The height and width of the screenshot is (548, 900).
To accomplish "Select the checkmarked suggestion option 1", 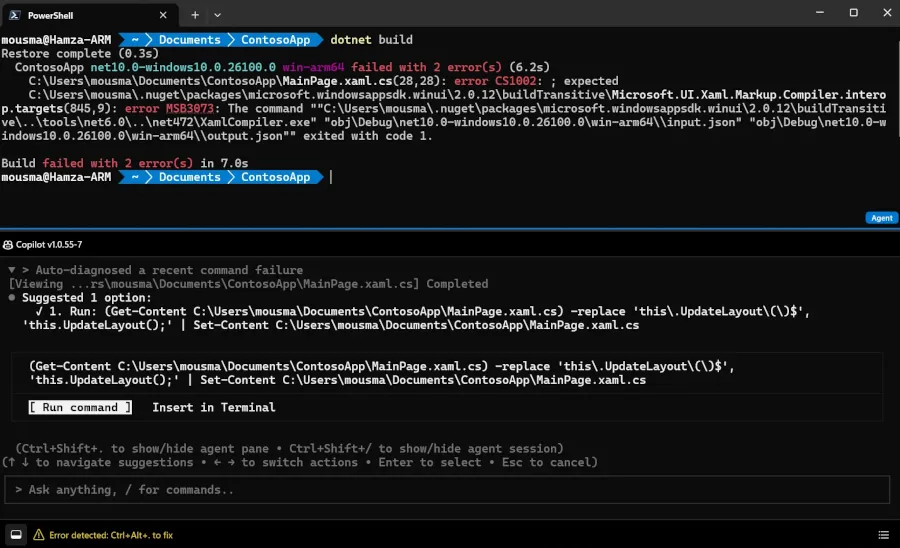I will tap(416, 318).
